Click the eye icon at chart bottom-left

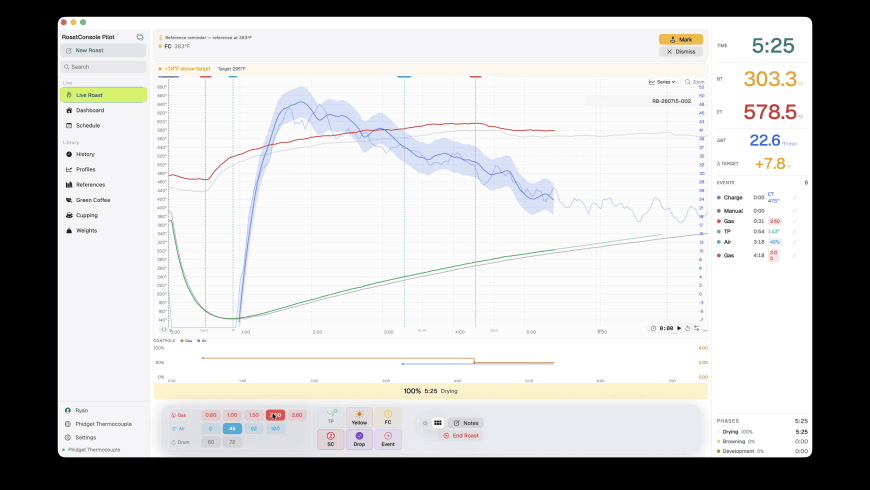click(163, 329)
